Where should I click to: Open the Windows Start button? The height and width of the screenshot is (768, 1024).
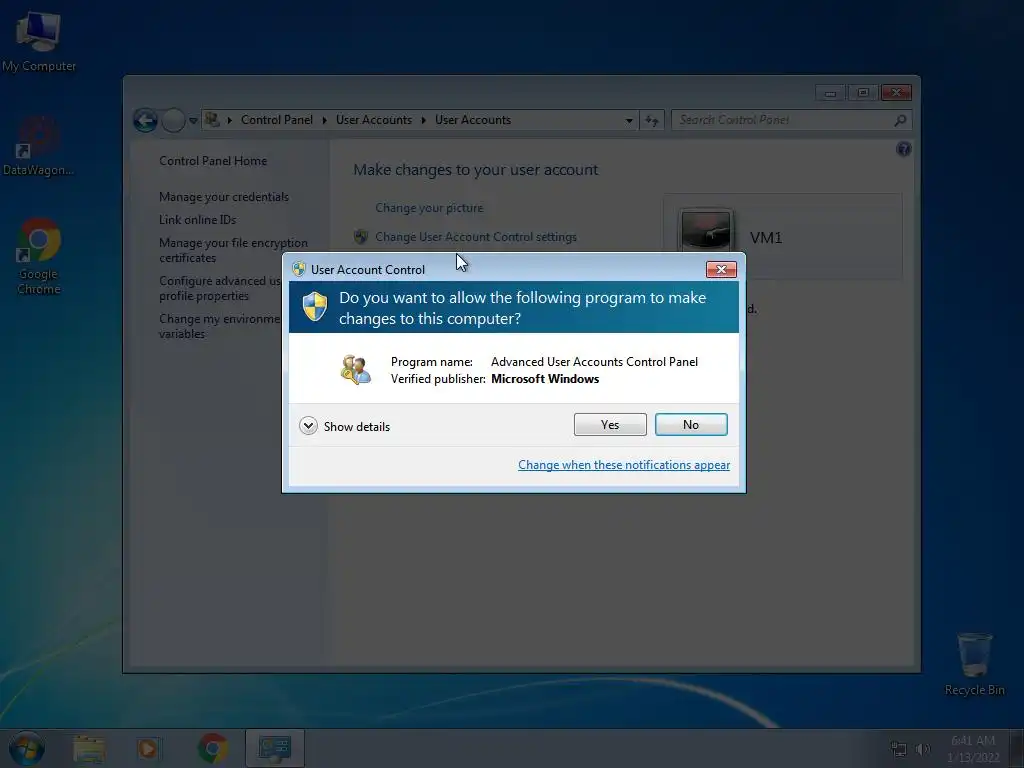[x=26, y=748]
